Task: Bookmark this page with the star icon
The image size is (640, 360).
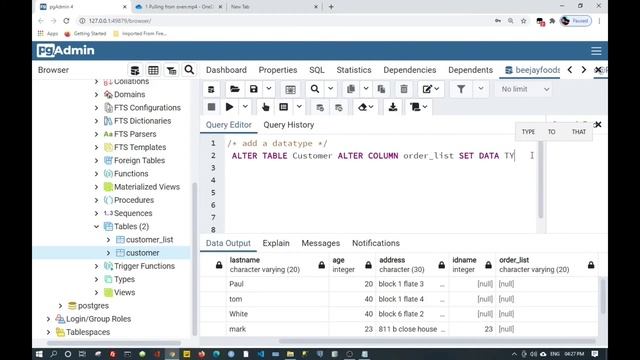Action: pos(523,21)
